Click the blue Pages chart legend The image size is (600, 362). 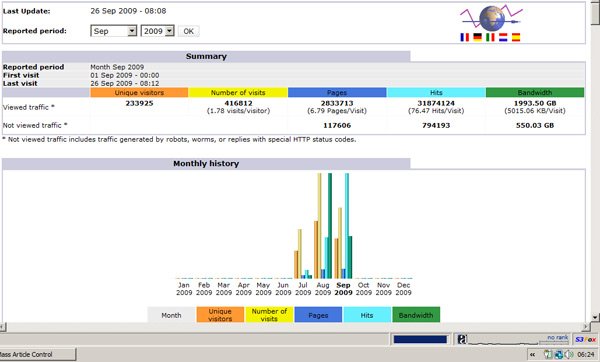point(318,315)
